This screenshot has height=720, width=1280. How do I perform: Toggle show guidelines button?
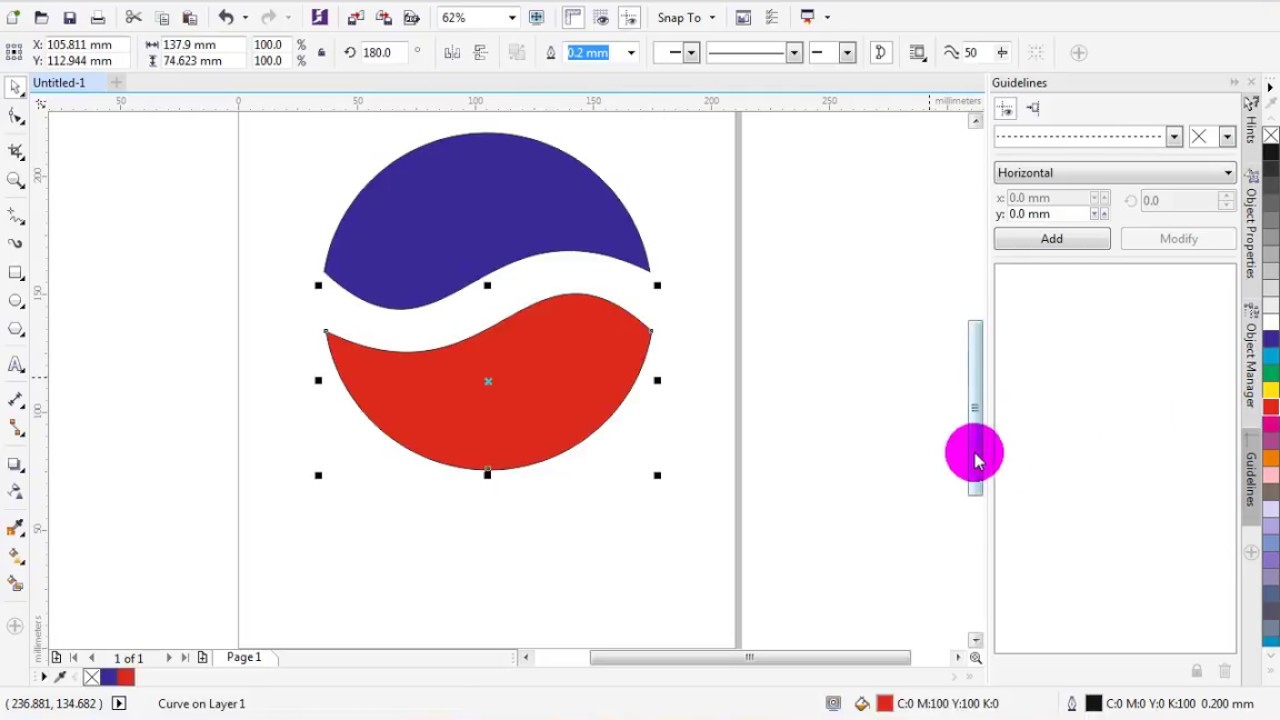tap(629, 18)
